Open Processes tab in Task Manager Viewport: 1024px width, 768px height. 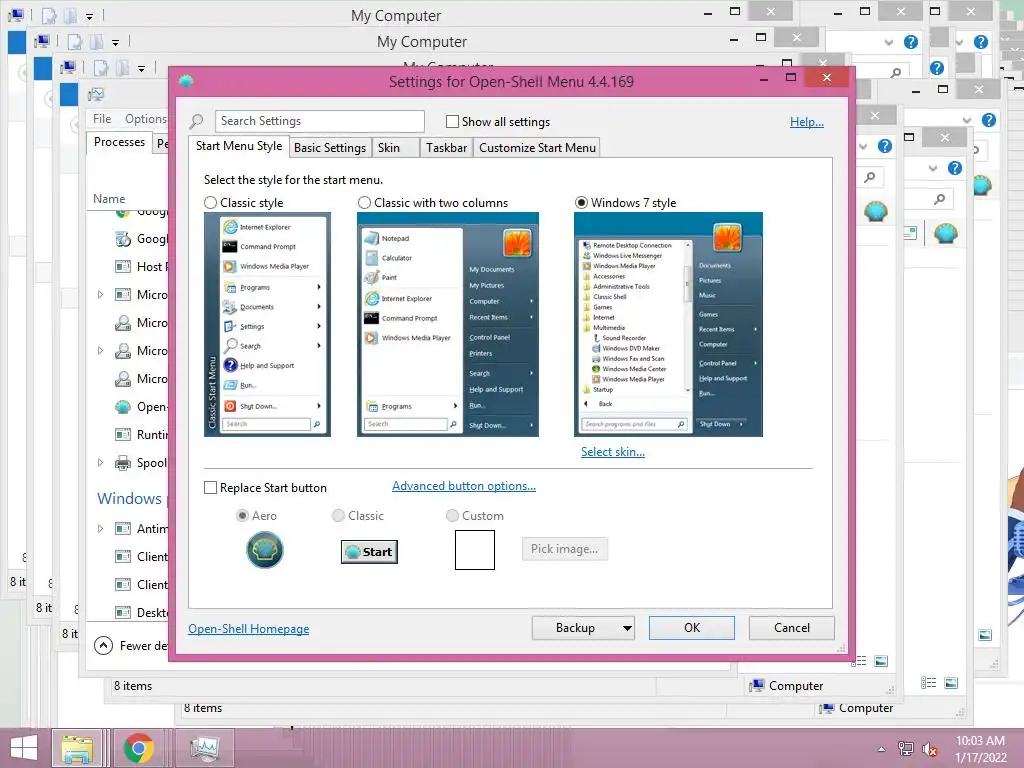coord(120,142)
